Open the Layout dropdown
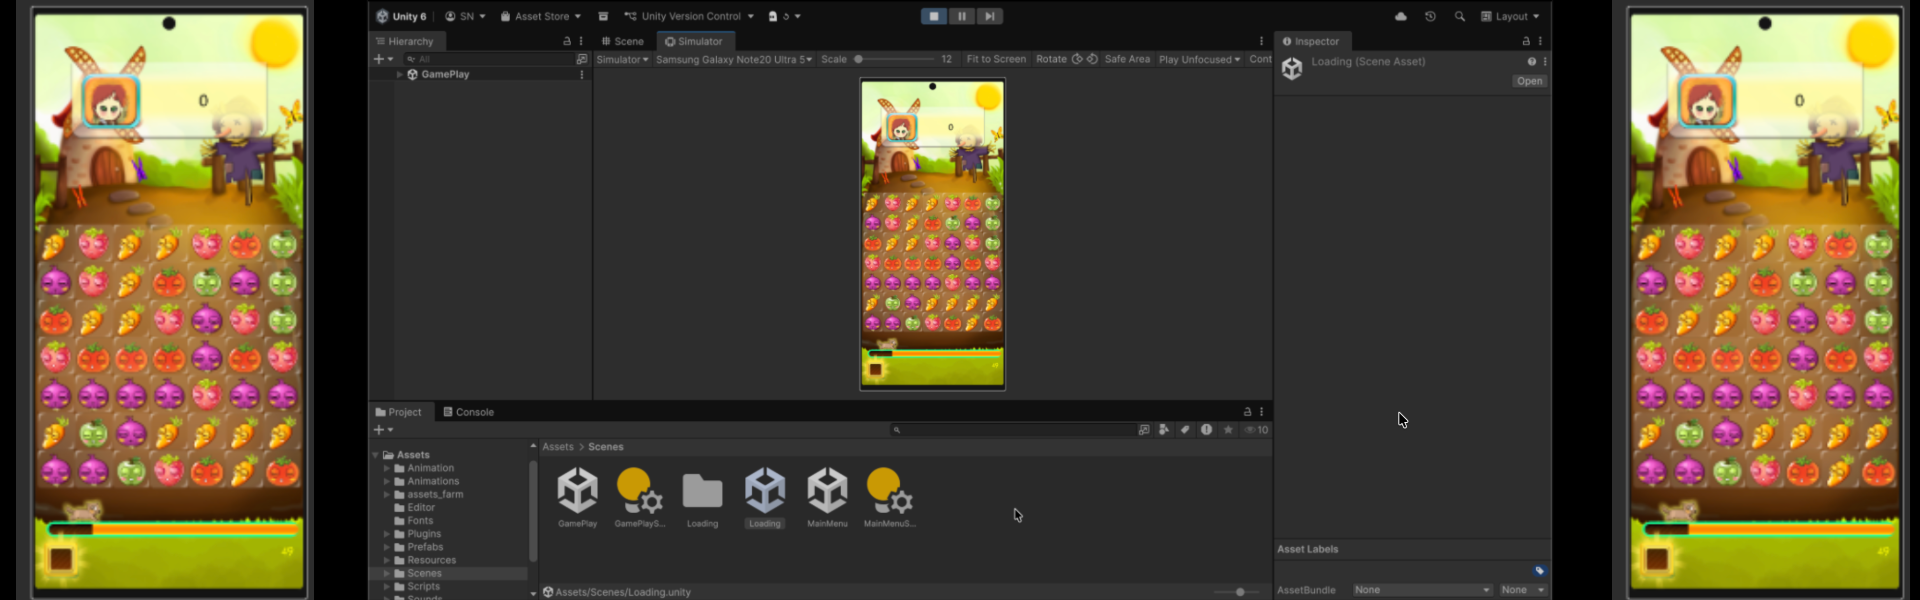The height and width of the screenshot is (600, 1920). click(1510, 16)
